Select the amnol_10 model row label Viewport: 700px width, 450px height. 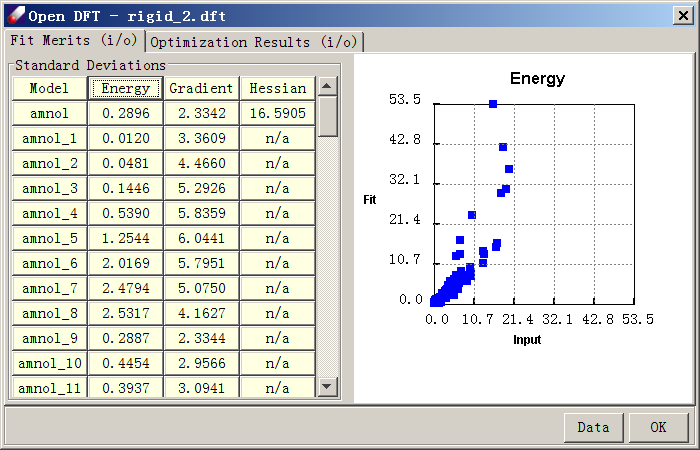point(49,363)
